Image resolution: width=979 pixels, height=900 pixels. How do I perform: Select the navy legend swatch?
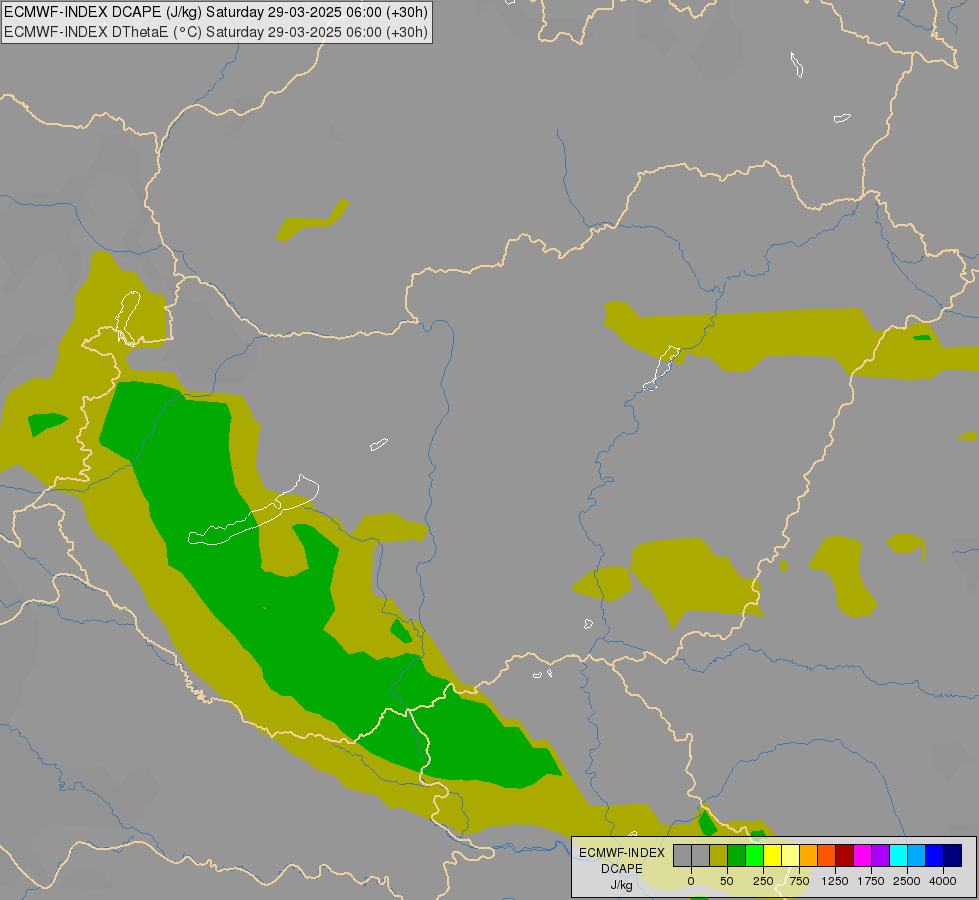953,856
